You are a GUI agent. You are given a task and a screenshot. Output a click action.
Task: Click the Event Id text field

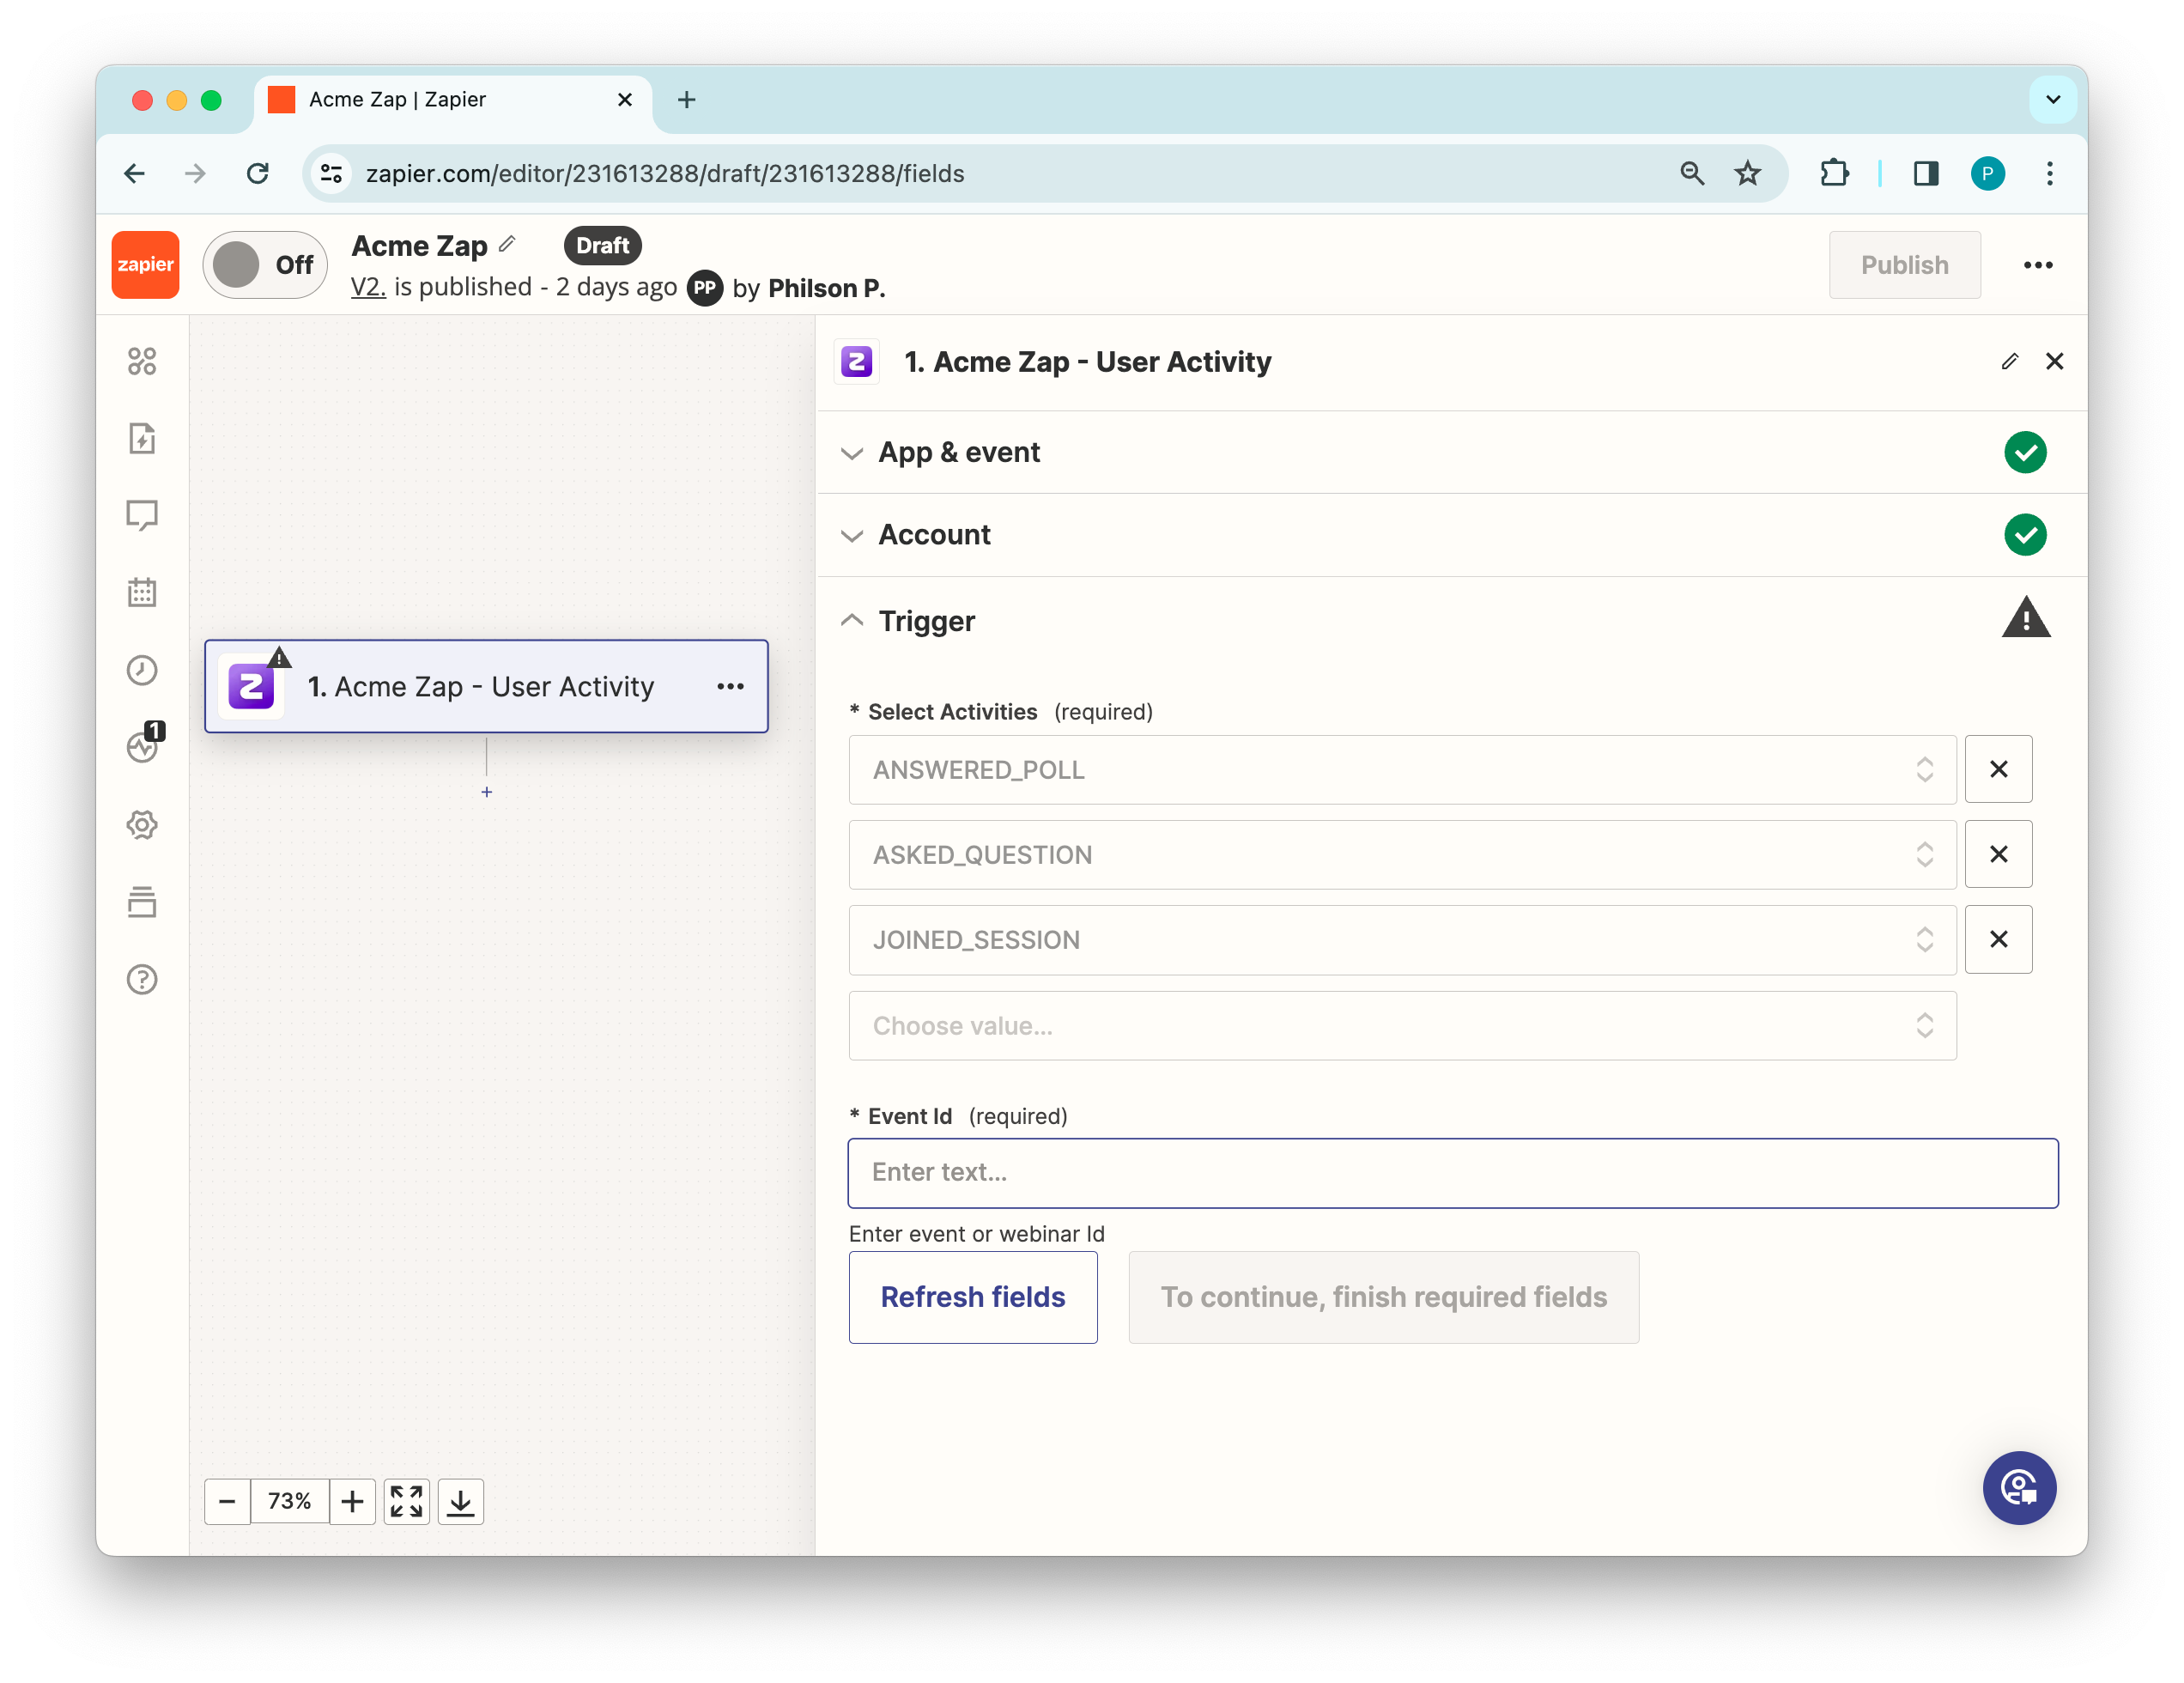1452,1172
